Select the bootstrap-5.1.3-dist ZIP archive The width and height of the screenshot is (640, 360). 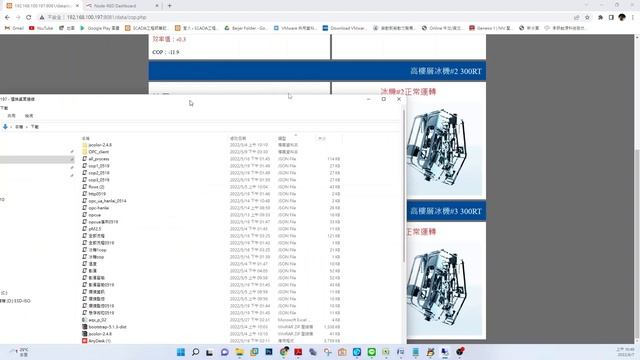click(x=107, y=327)
